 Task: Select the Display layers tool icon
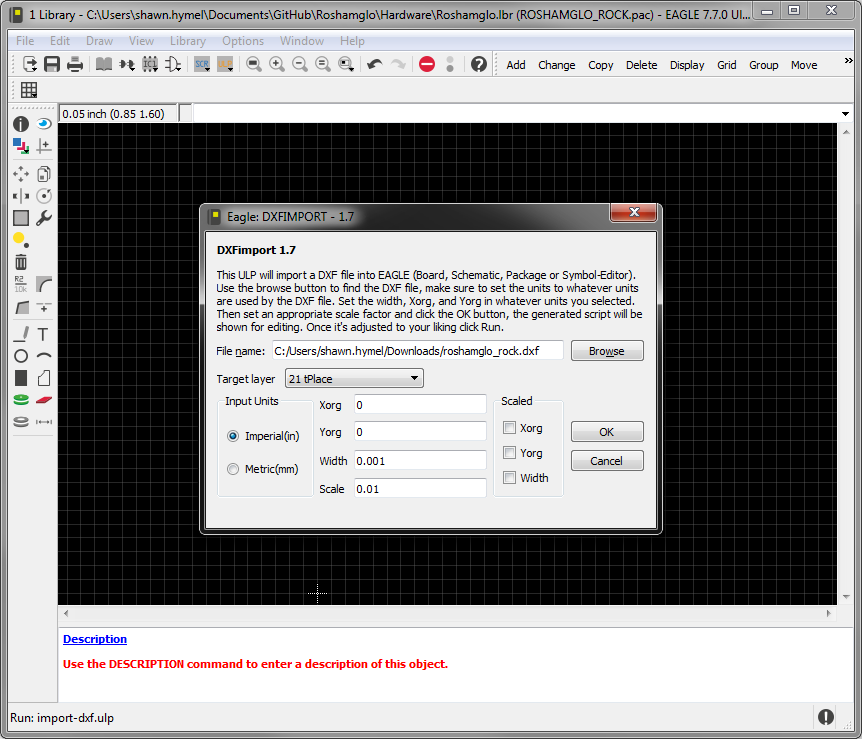21,146
